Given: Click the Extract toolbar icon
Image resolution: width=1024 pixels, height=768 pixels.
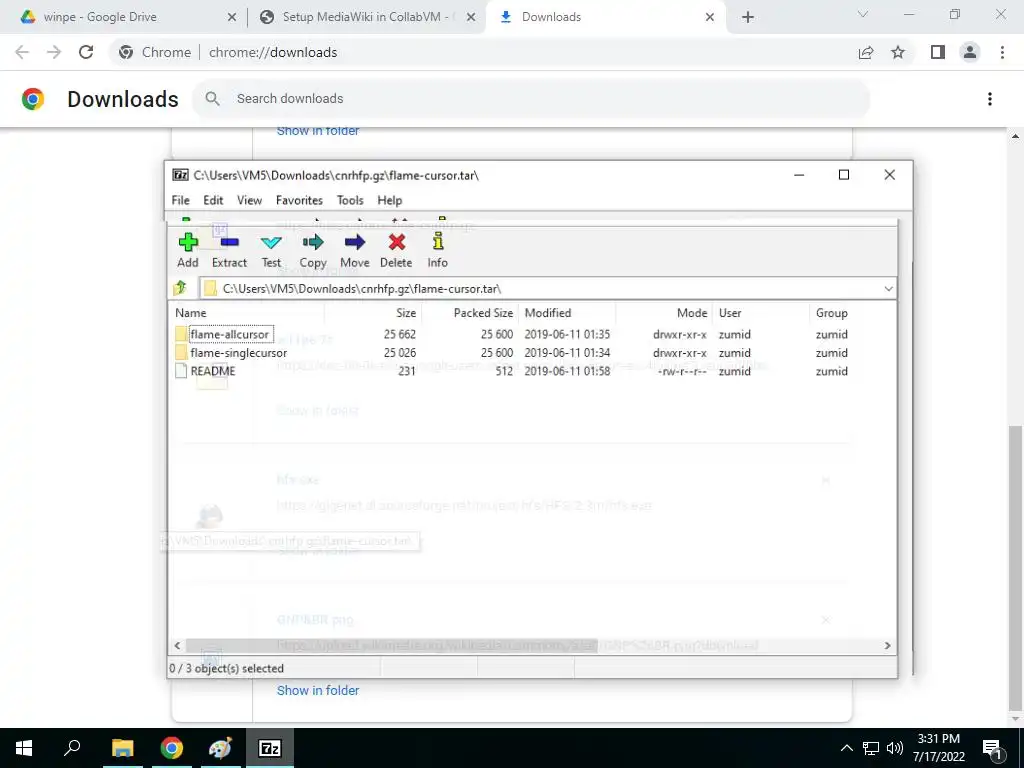Looking at the screenshot, I should 229,250.
